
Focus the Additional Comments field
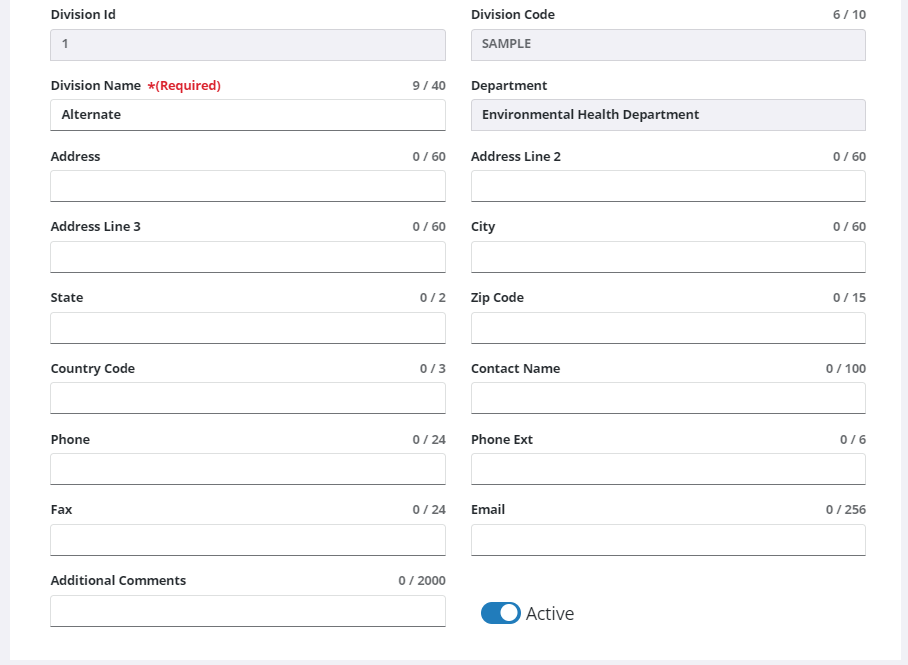point(248,611)
